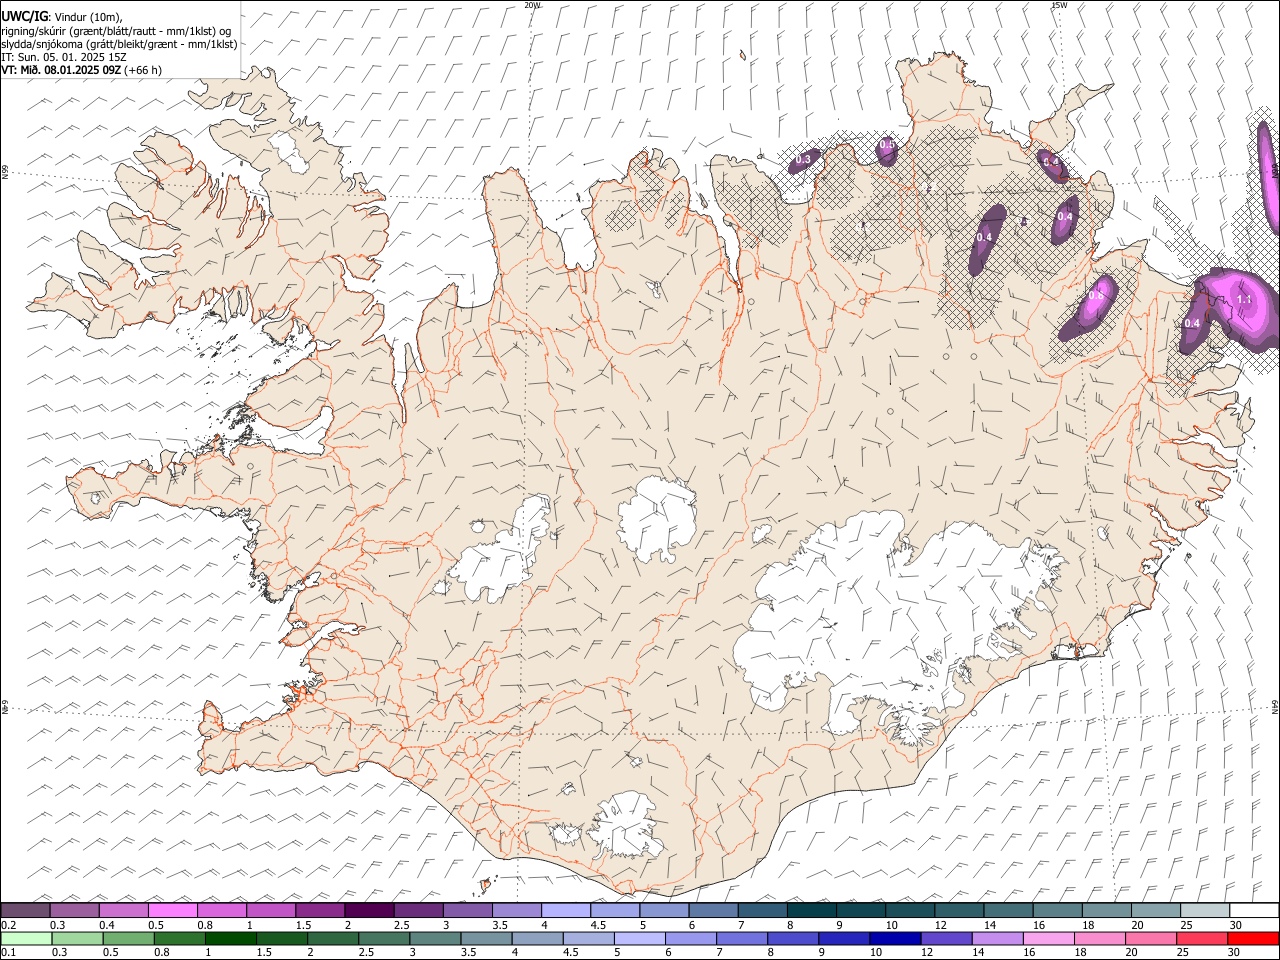1280x960 pixels.
Task: Click the upper legend swatch between 0.2 and 0.3
Action: click(25, 910)
